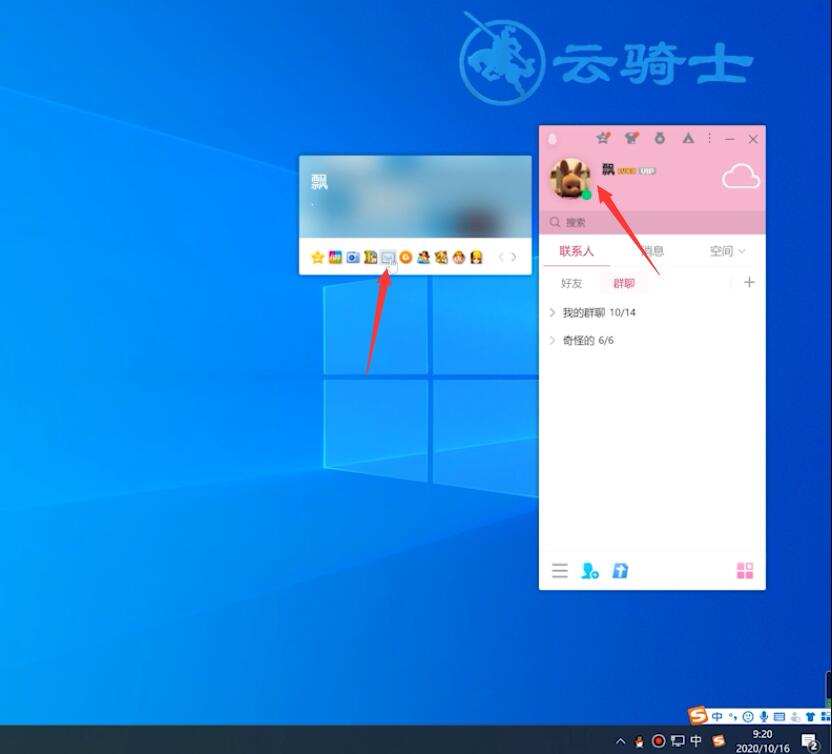Show hidden tray icons with taskbar chevron
Viewport: 832px width, 754px height.
[620, 741]
